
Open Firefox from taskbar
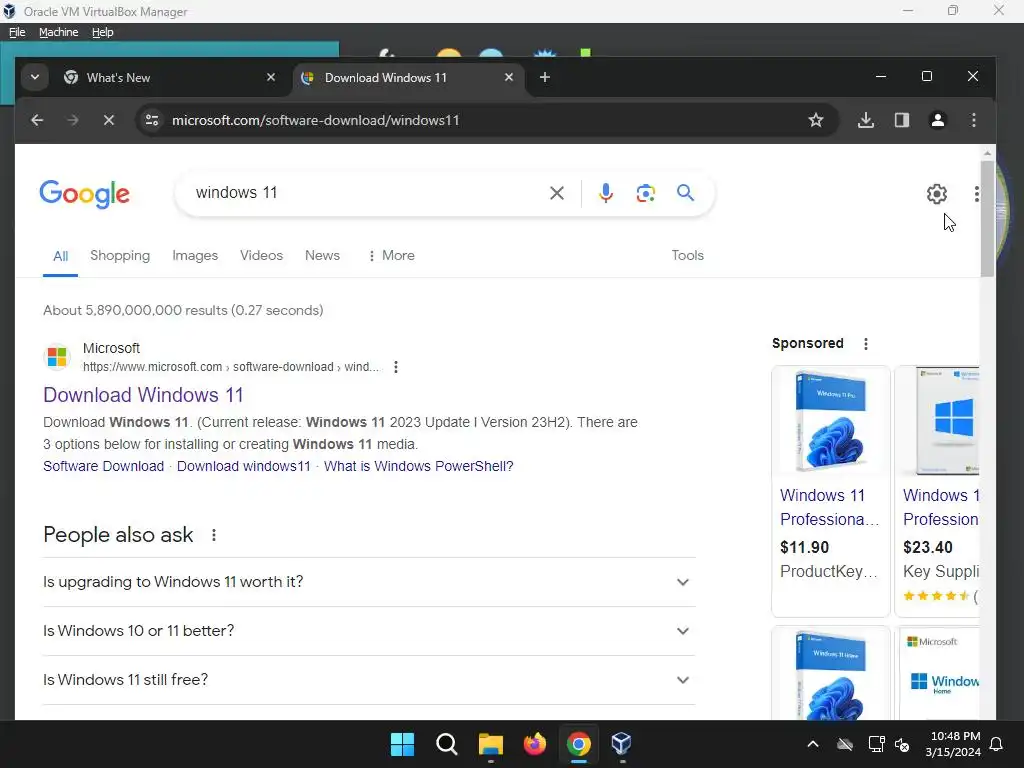[x=535, y=744]
